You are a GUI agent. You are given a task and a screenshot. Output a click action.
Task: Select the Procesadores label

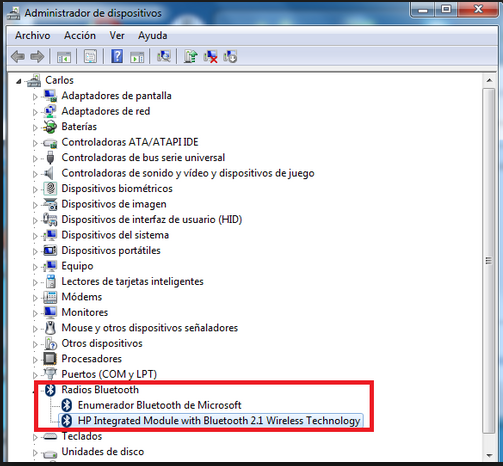tap(92, 359)
